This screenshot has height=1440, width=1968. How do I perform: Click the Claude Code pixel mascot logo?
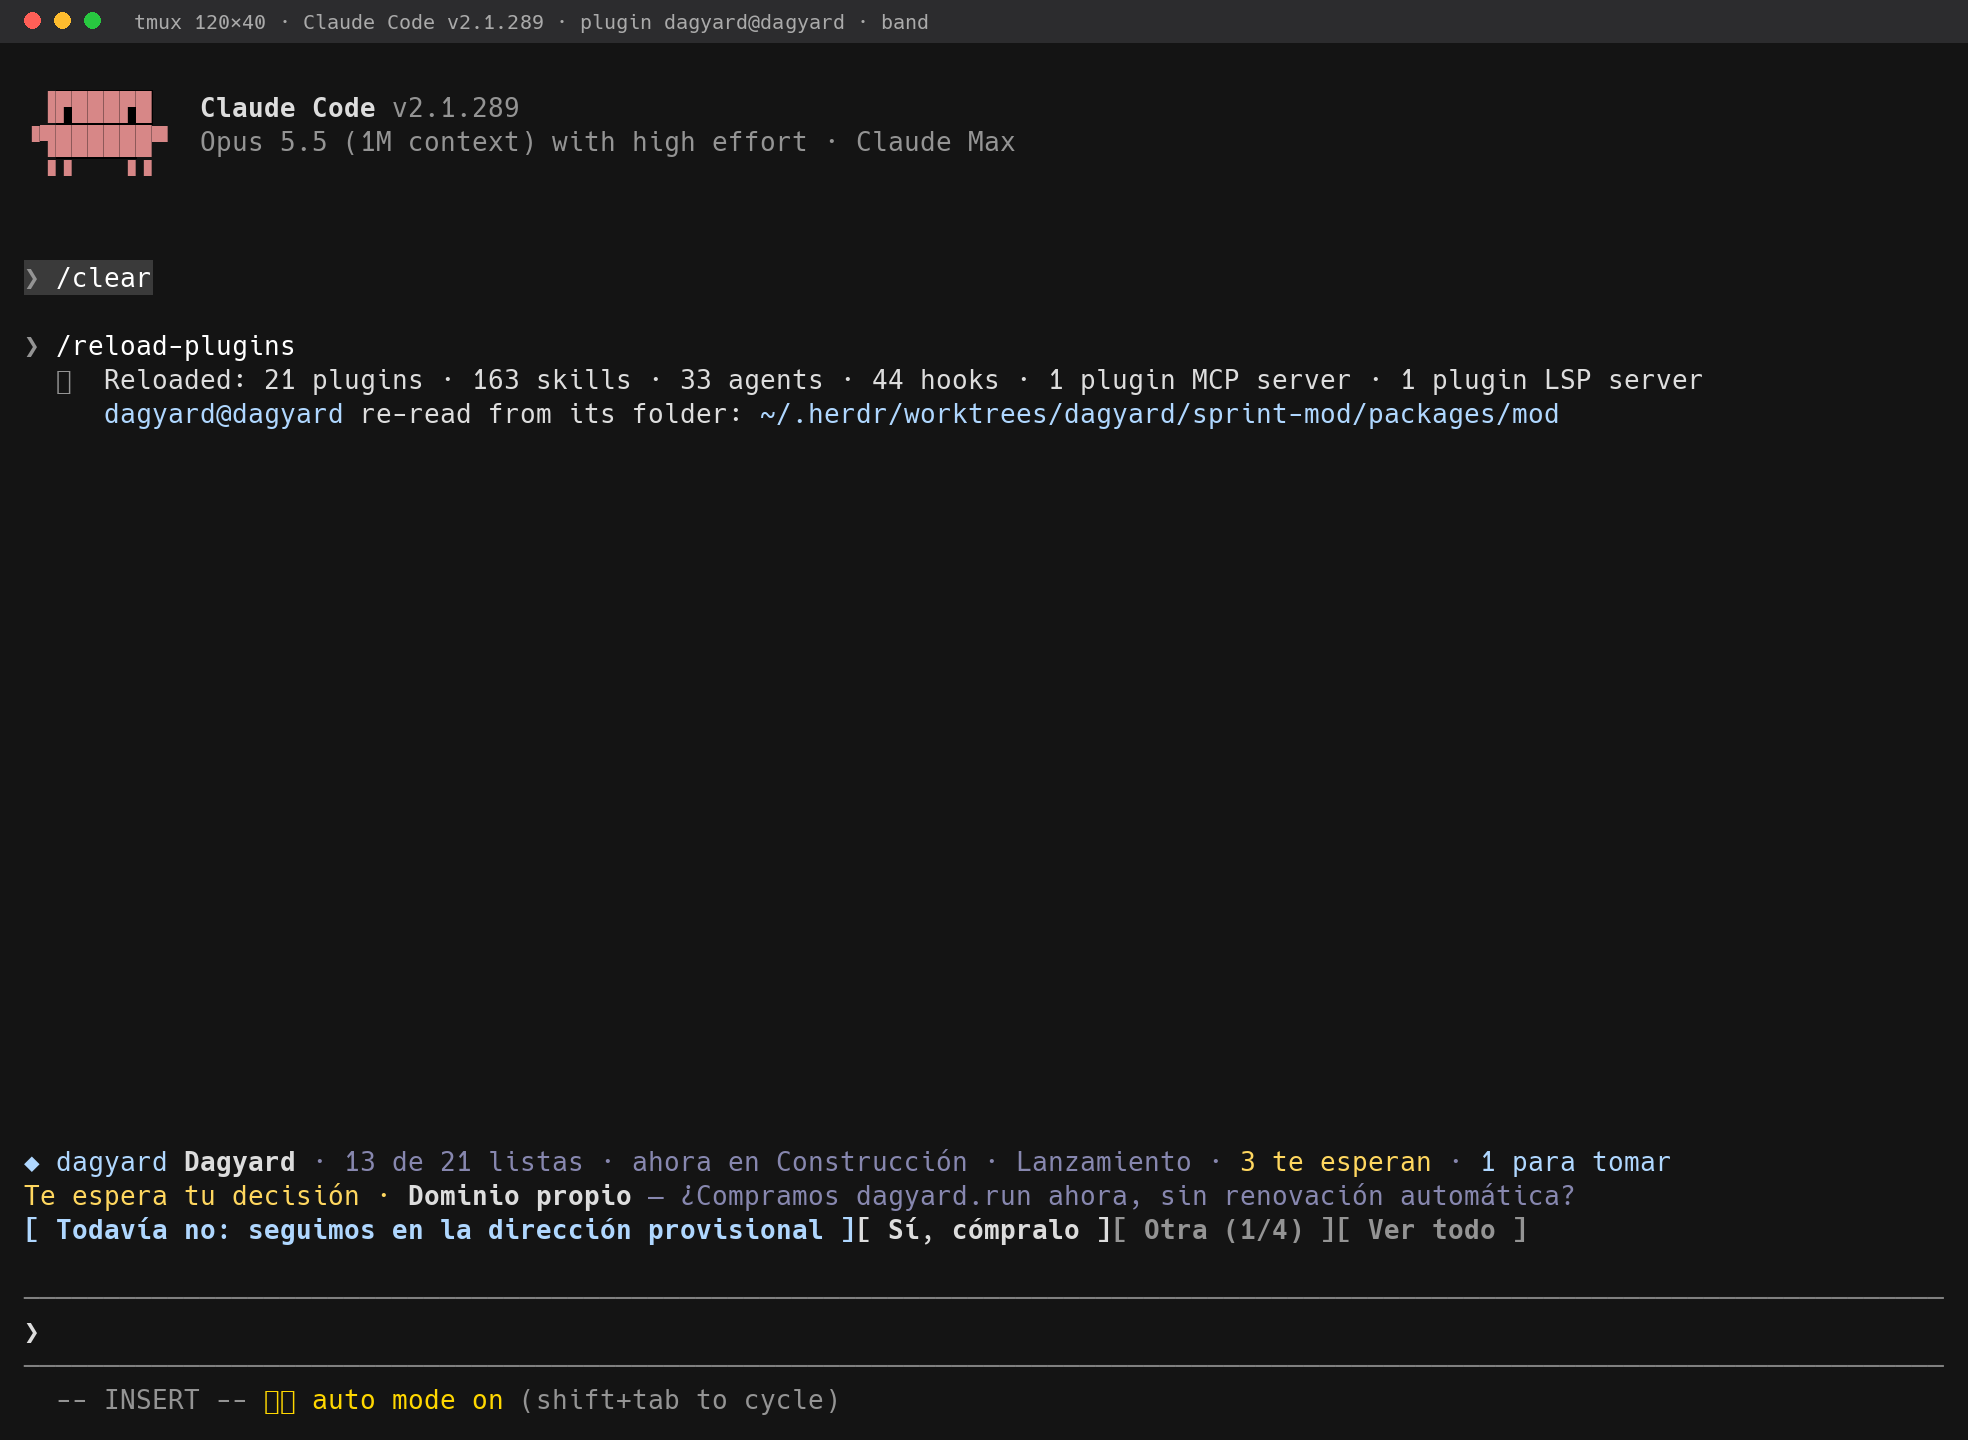pyautogui.click(x=100, y=133)
